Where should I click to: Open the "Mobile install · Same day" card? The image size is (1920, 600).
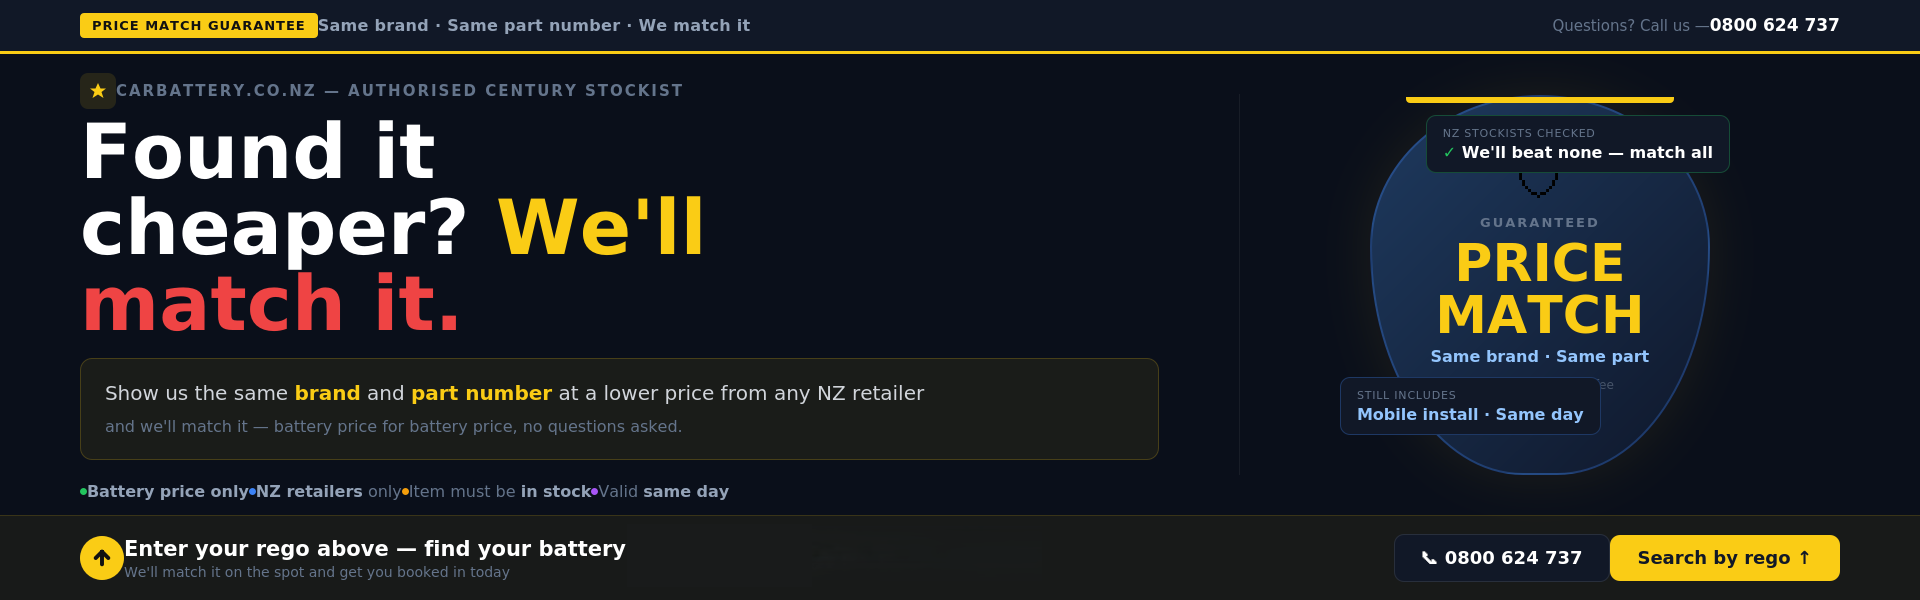point(1469,406)
